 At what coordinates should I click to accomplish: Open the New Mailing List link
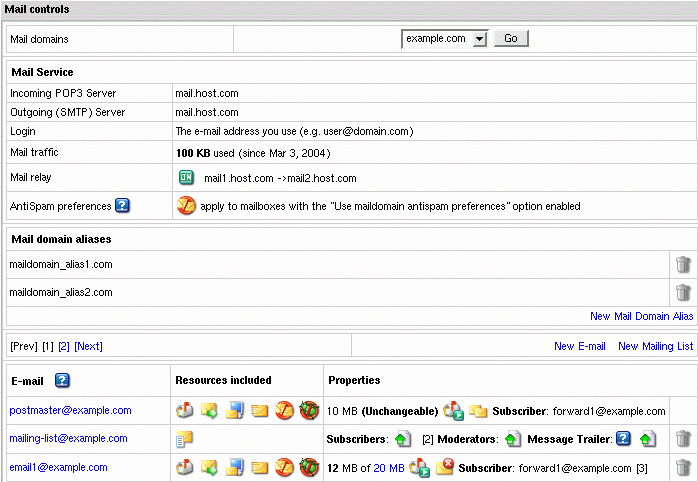pos(655,346)
